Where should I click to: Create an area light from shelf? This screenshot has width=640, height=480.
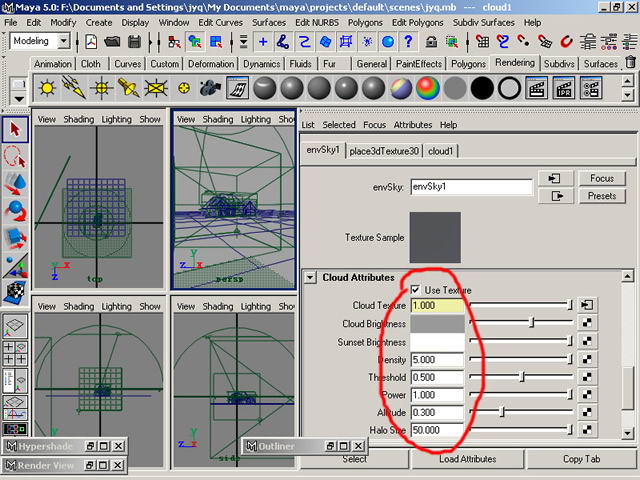click(156, 88)
